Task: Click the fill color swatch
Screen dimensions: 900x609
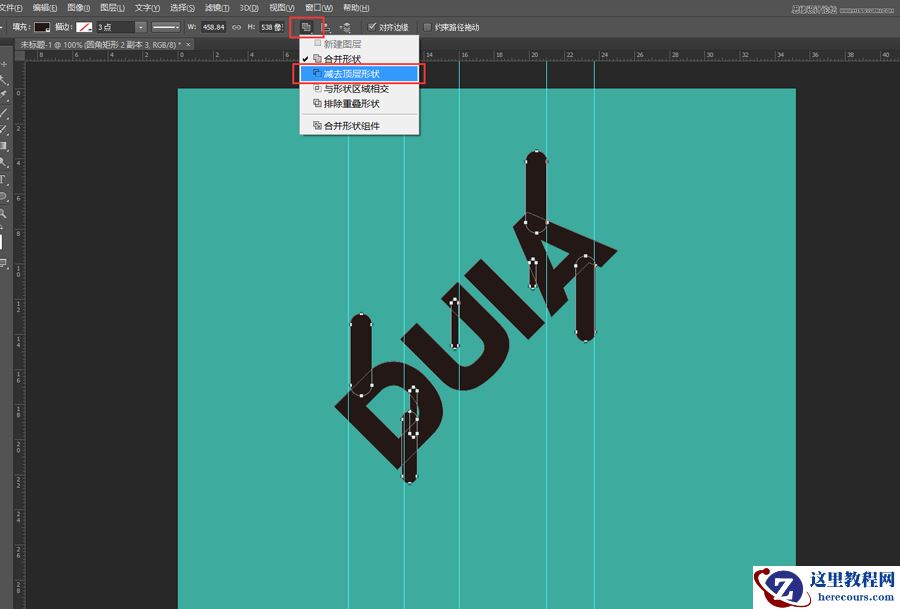Action: tap(42, 27)
